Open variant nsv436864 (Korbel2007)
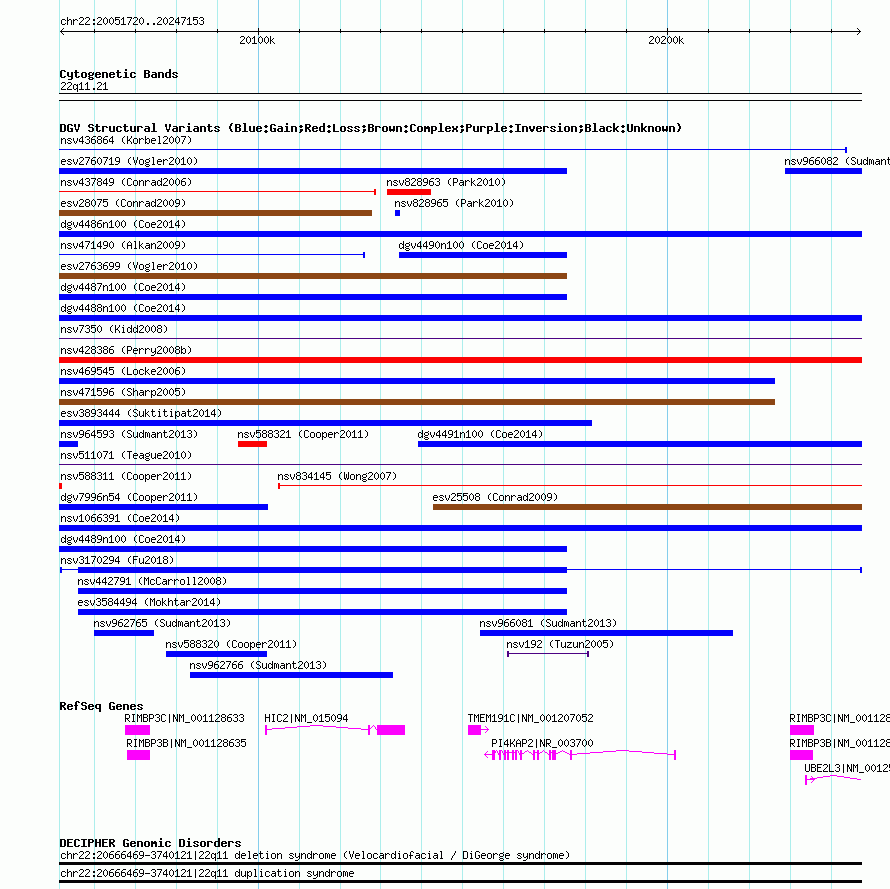This screenshot has height=889, width=890. (126, 140)
